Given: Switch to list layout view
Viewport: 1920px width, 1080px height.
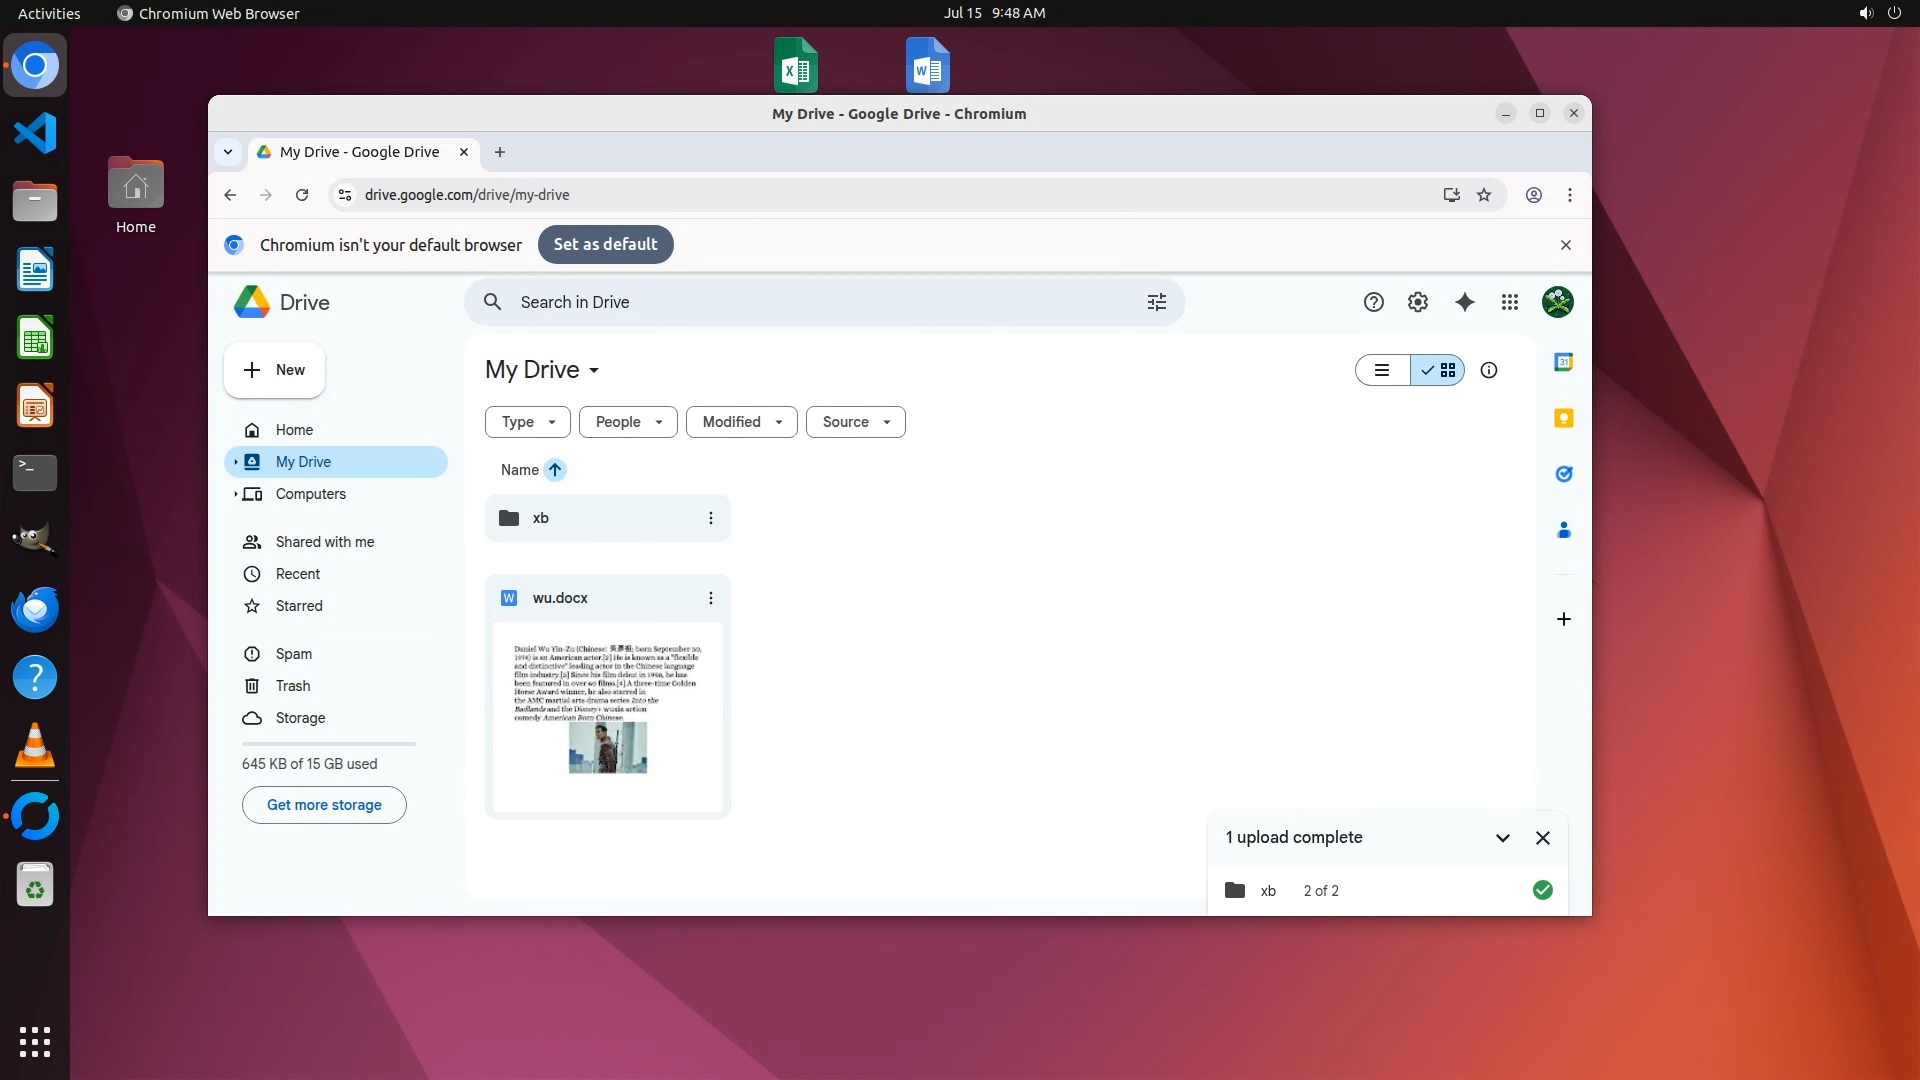Looking at the screenshot, I should click(1382, 370).
